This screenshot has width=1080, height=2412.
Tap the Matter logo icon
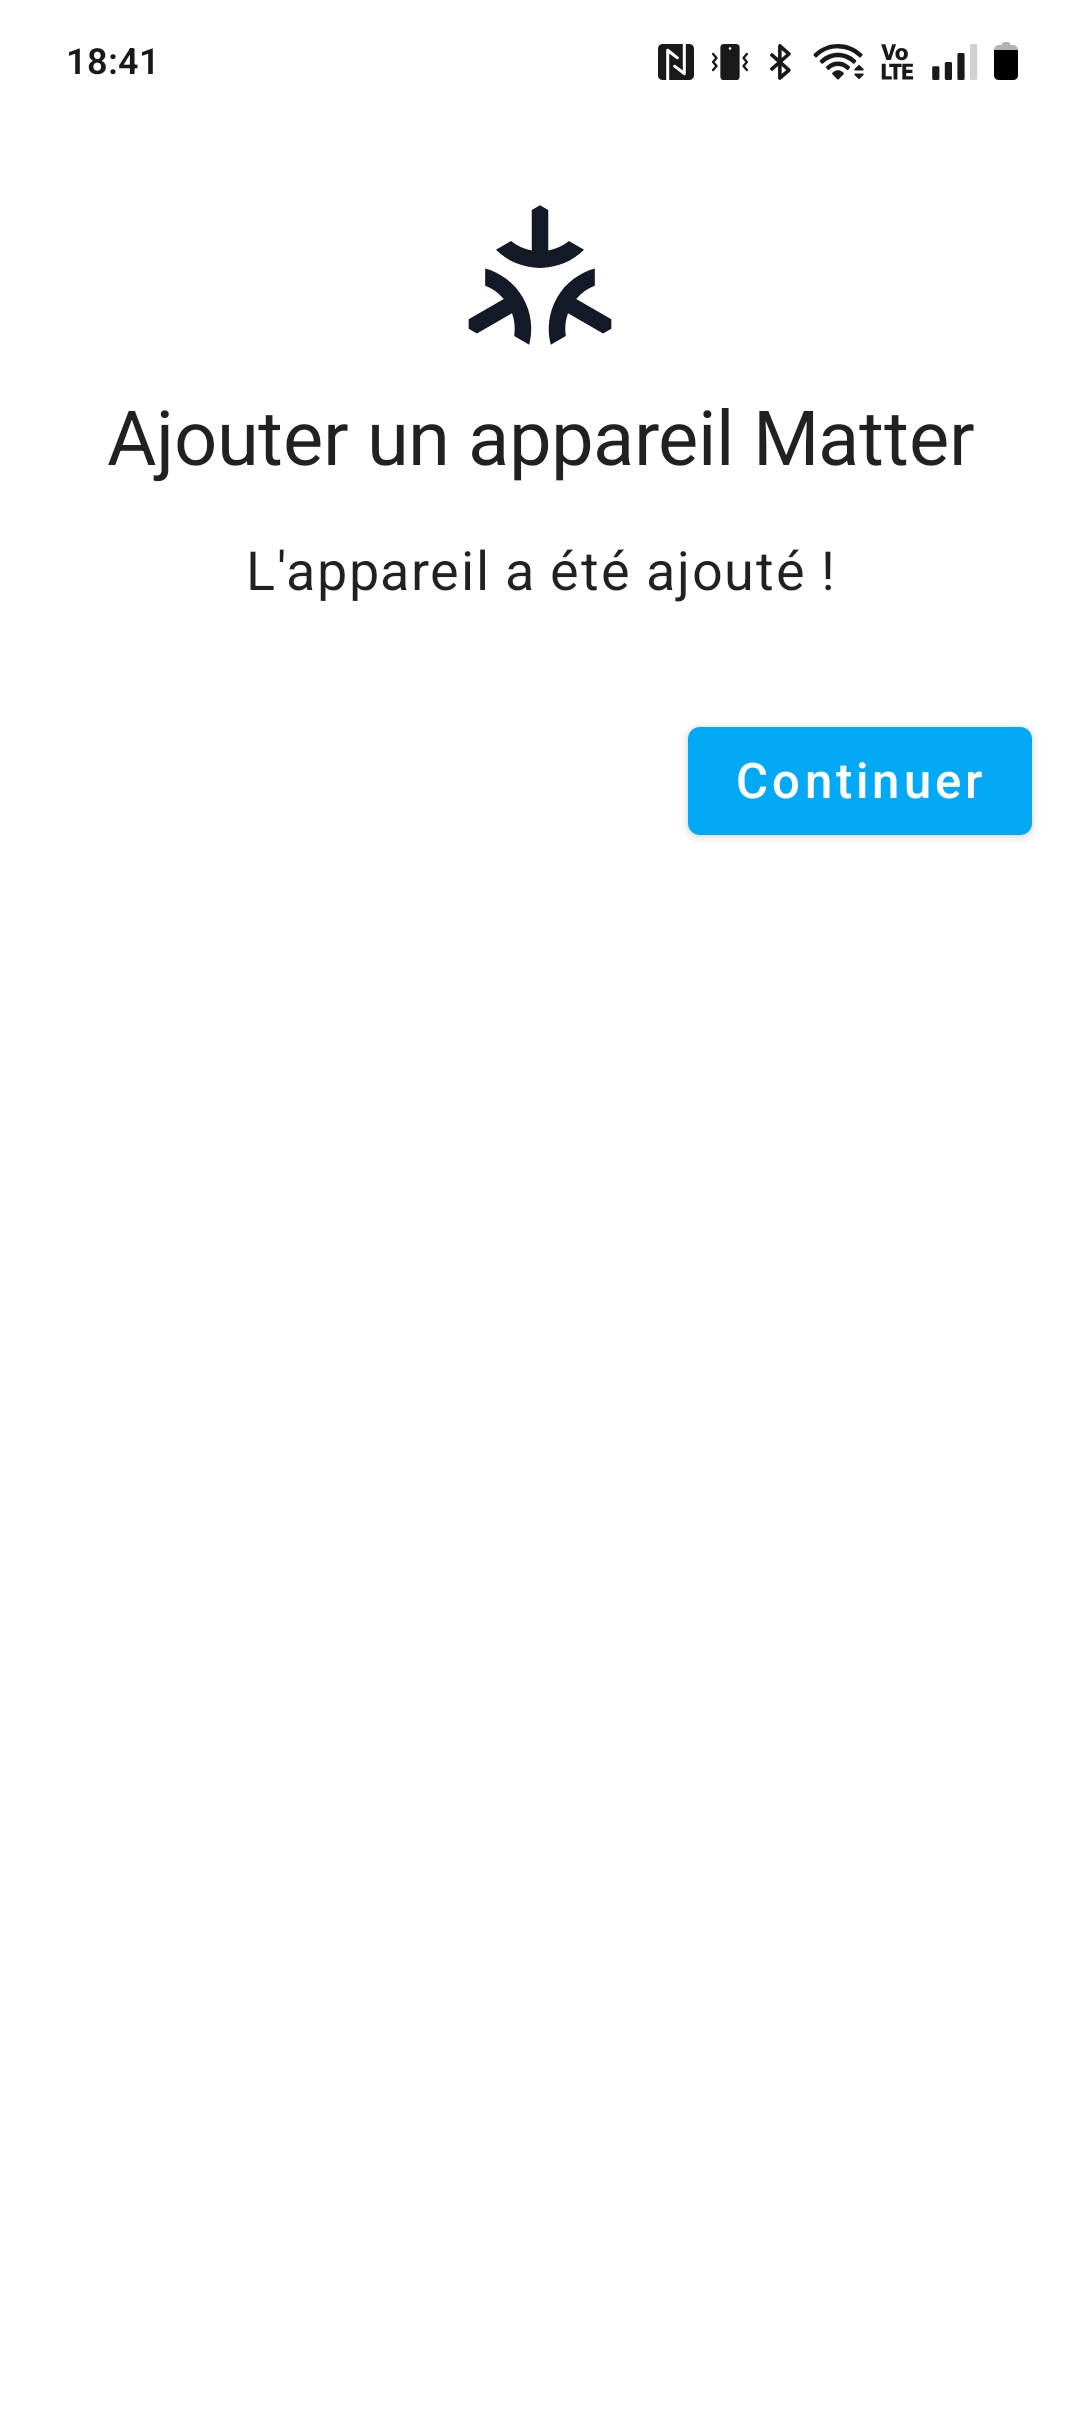540,275
